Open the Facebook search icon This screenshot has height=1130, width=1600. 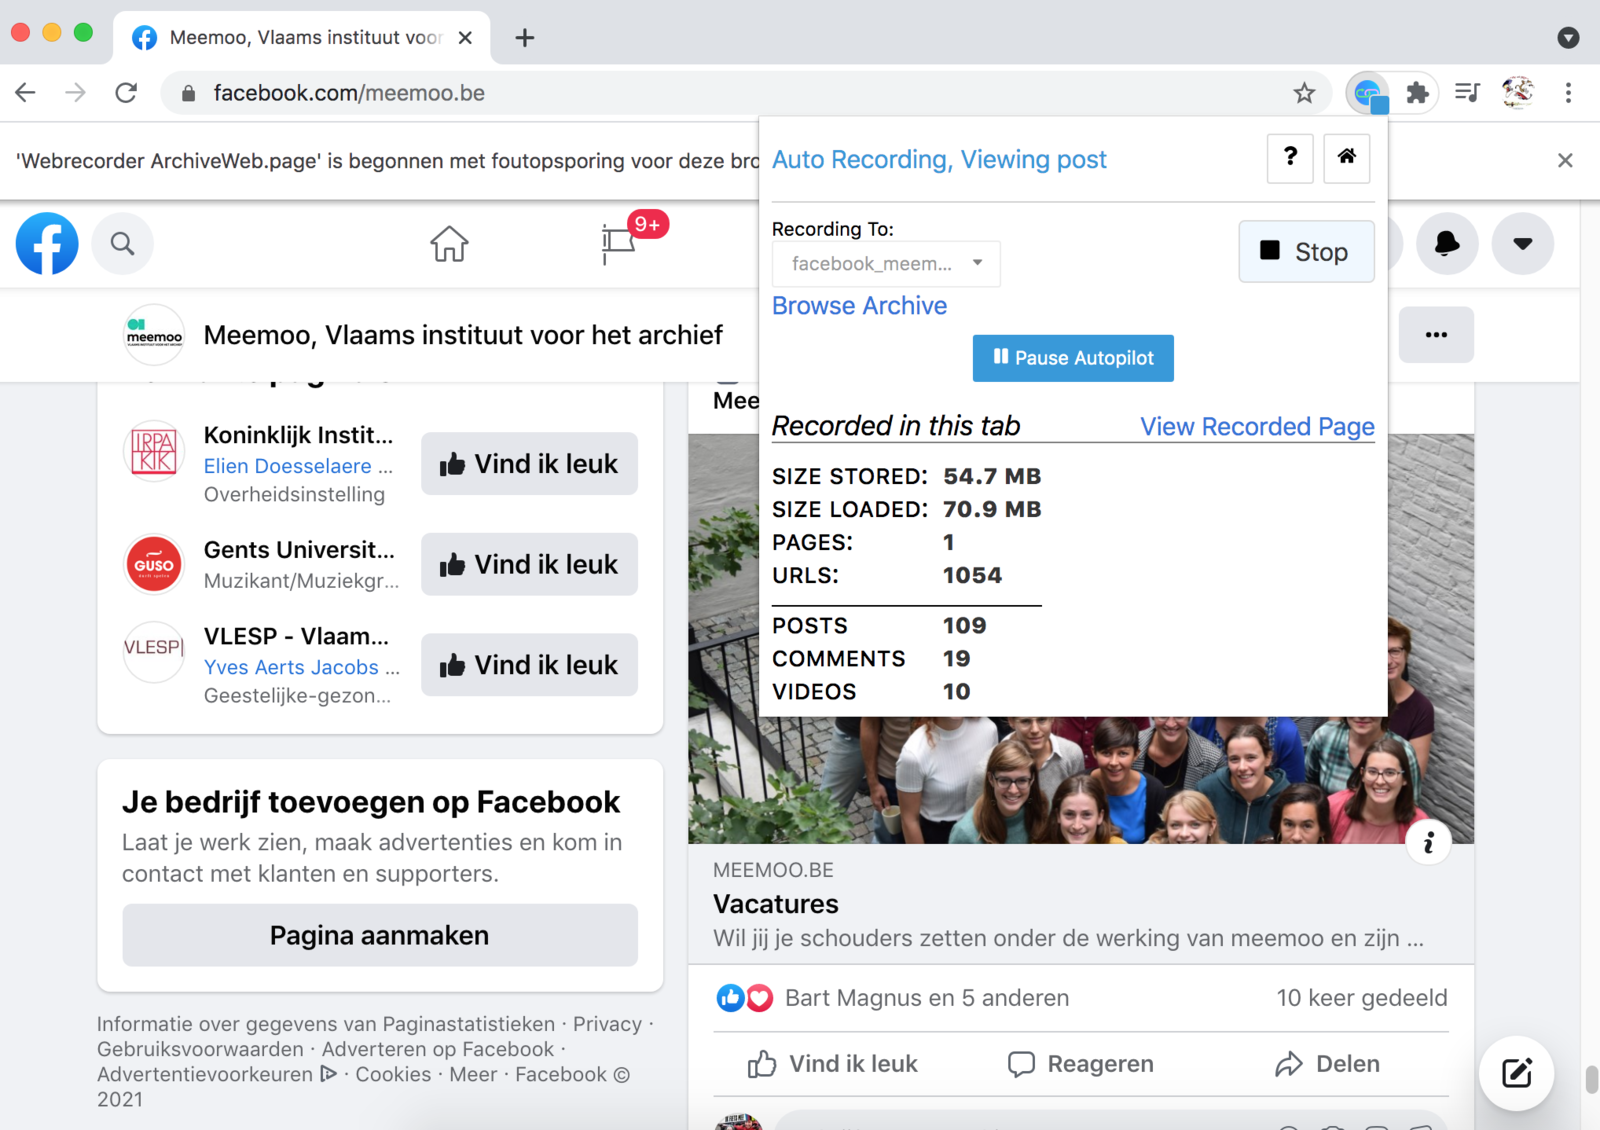pyautogui.click(x=122, y=243)
